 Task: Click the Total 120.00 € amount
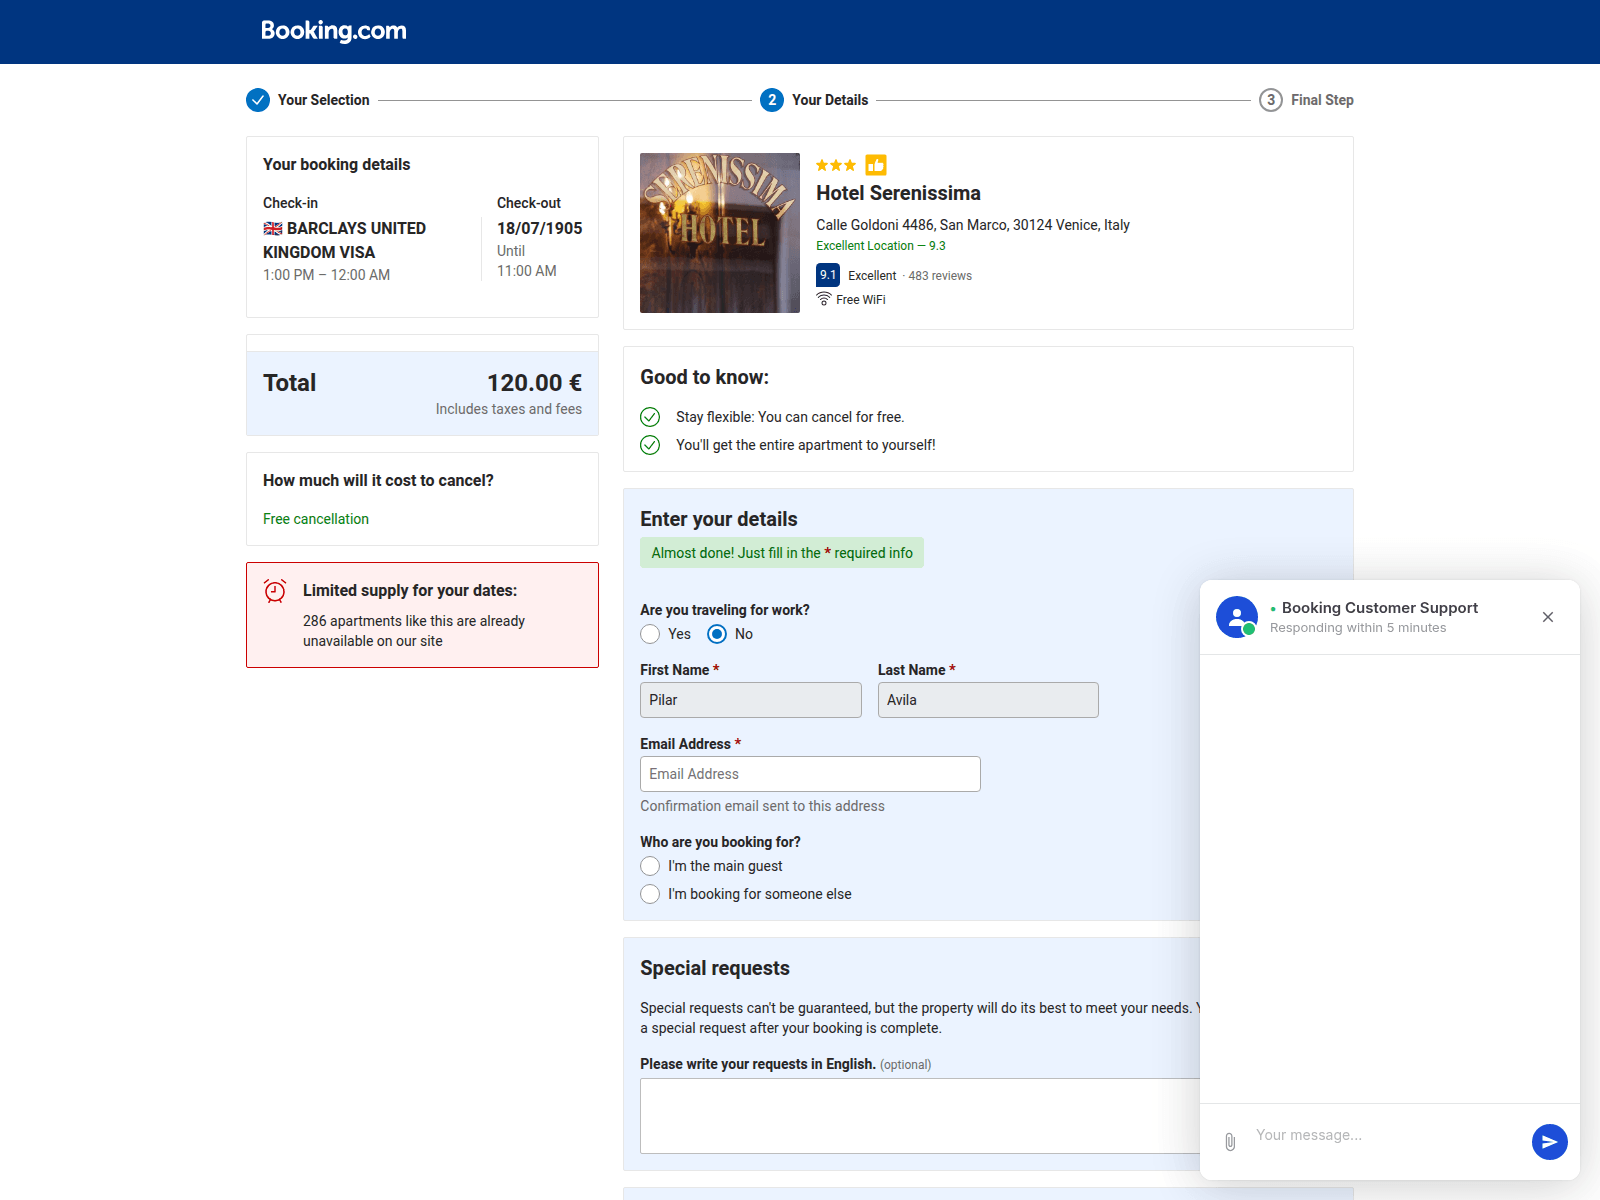534,383
